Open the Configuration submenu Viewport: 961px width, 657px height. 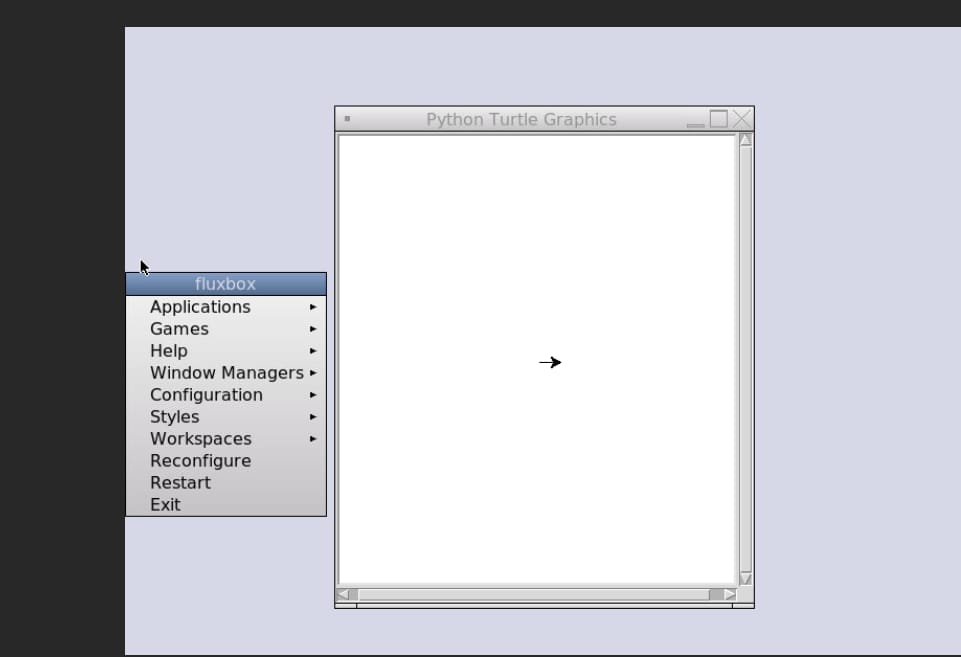pos(226,395)
